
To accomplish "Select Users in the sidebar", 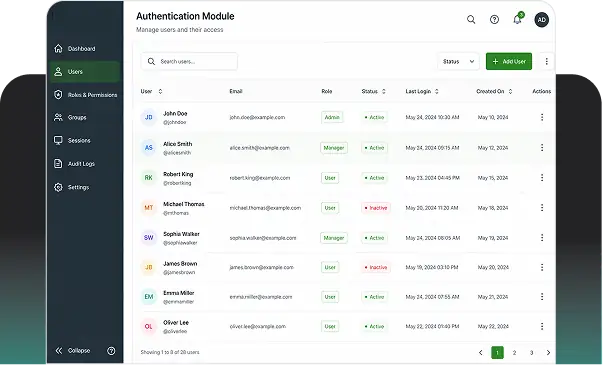I will pos(85,72).
